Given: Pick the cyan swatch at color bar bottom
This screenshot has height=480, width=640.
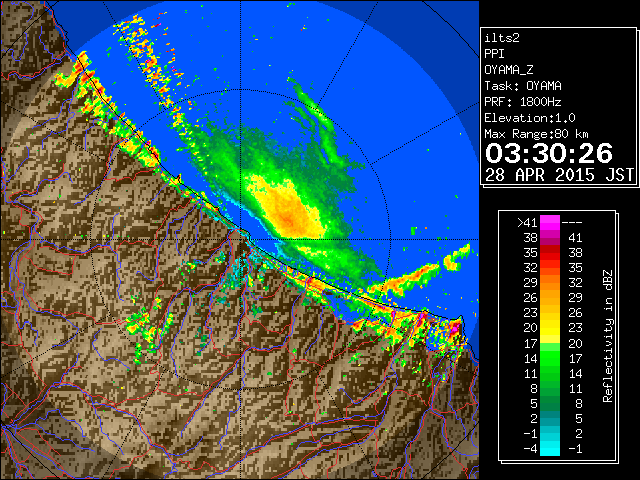Looking at the screenshot, I should point(550,449).
